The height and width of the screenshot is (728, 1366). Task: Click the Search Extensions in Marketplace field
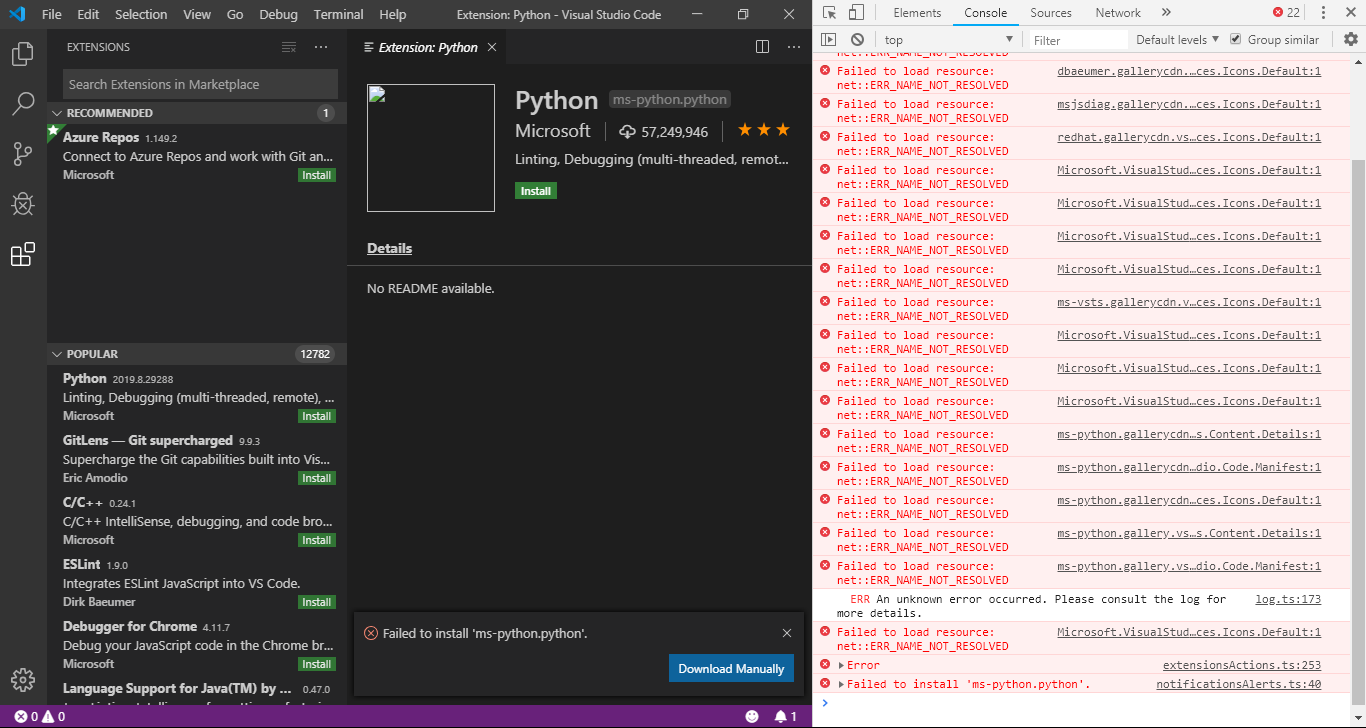[x=199, y=84]
